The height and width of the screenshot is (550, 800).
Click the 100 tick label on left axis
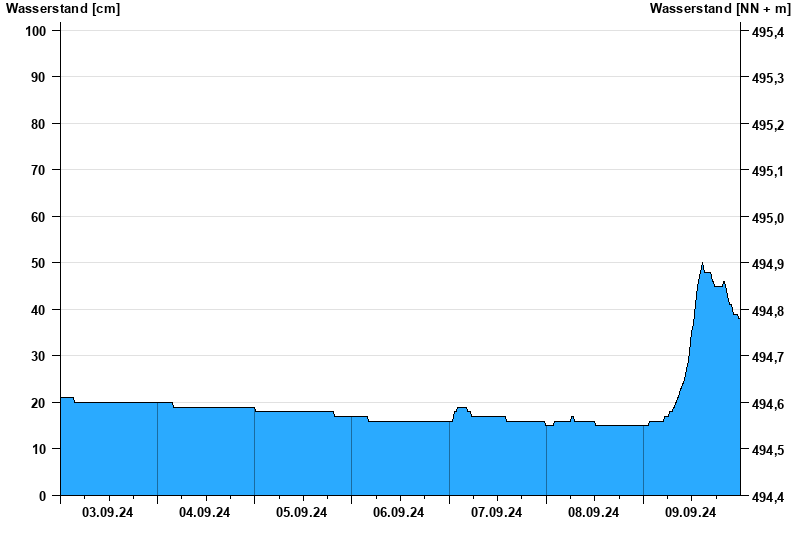click(x=37, y=31)
